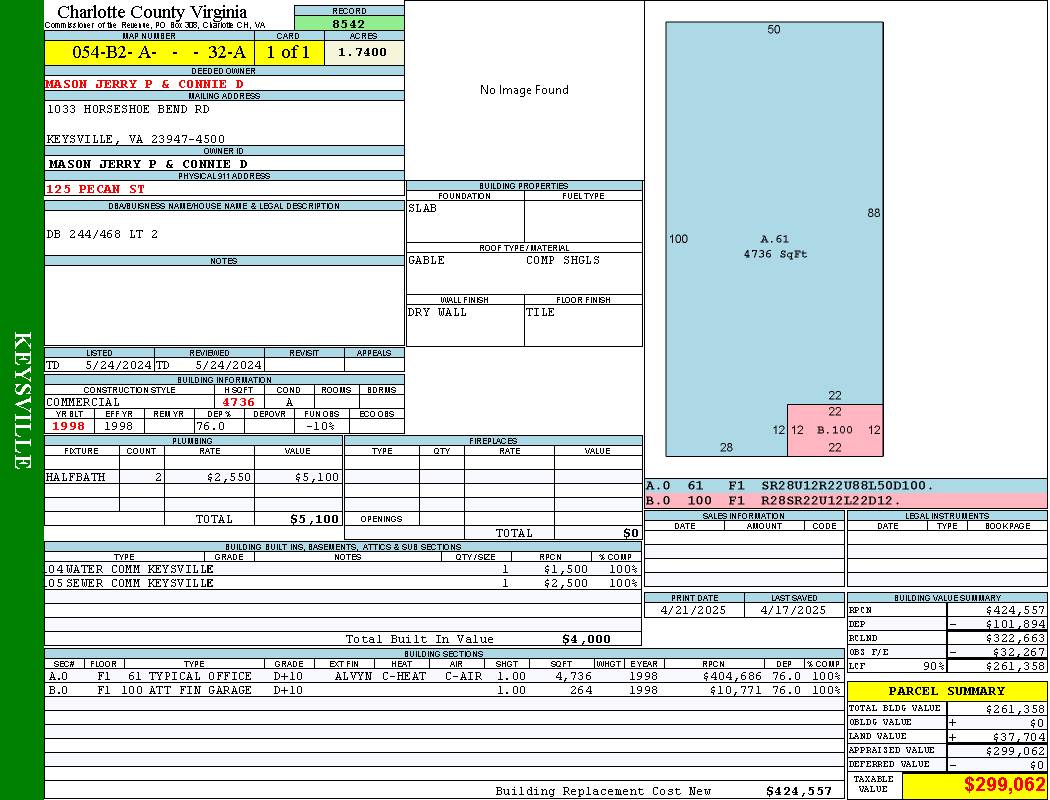The image size is (1050, 800).
Task: Select the legal description DB 244/468 LT 2
Action: tap(102, 234)
